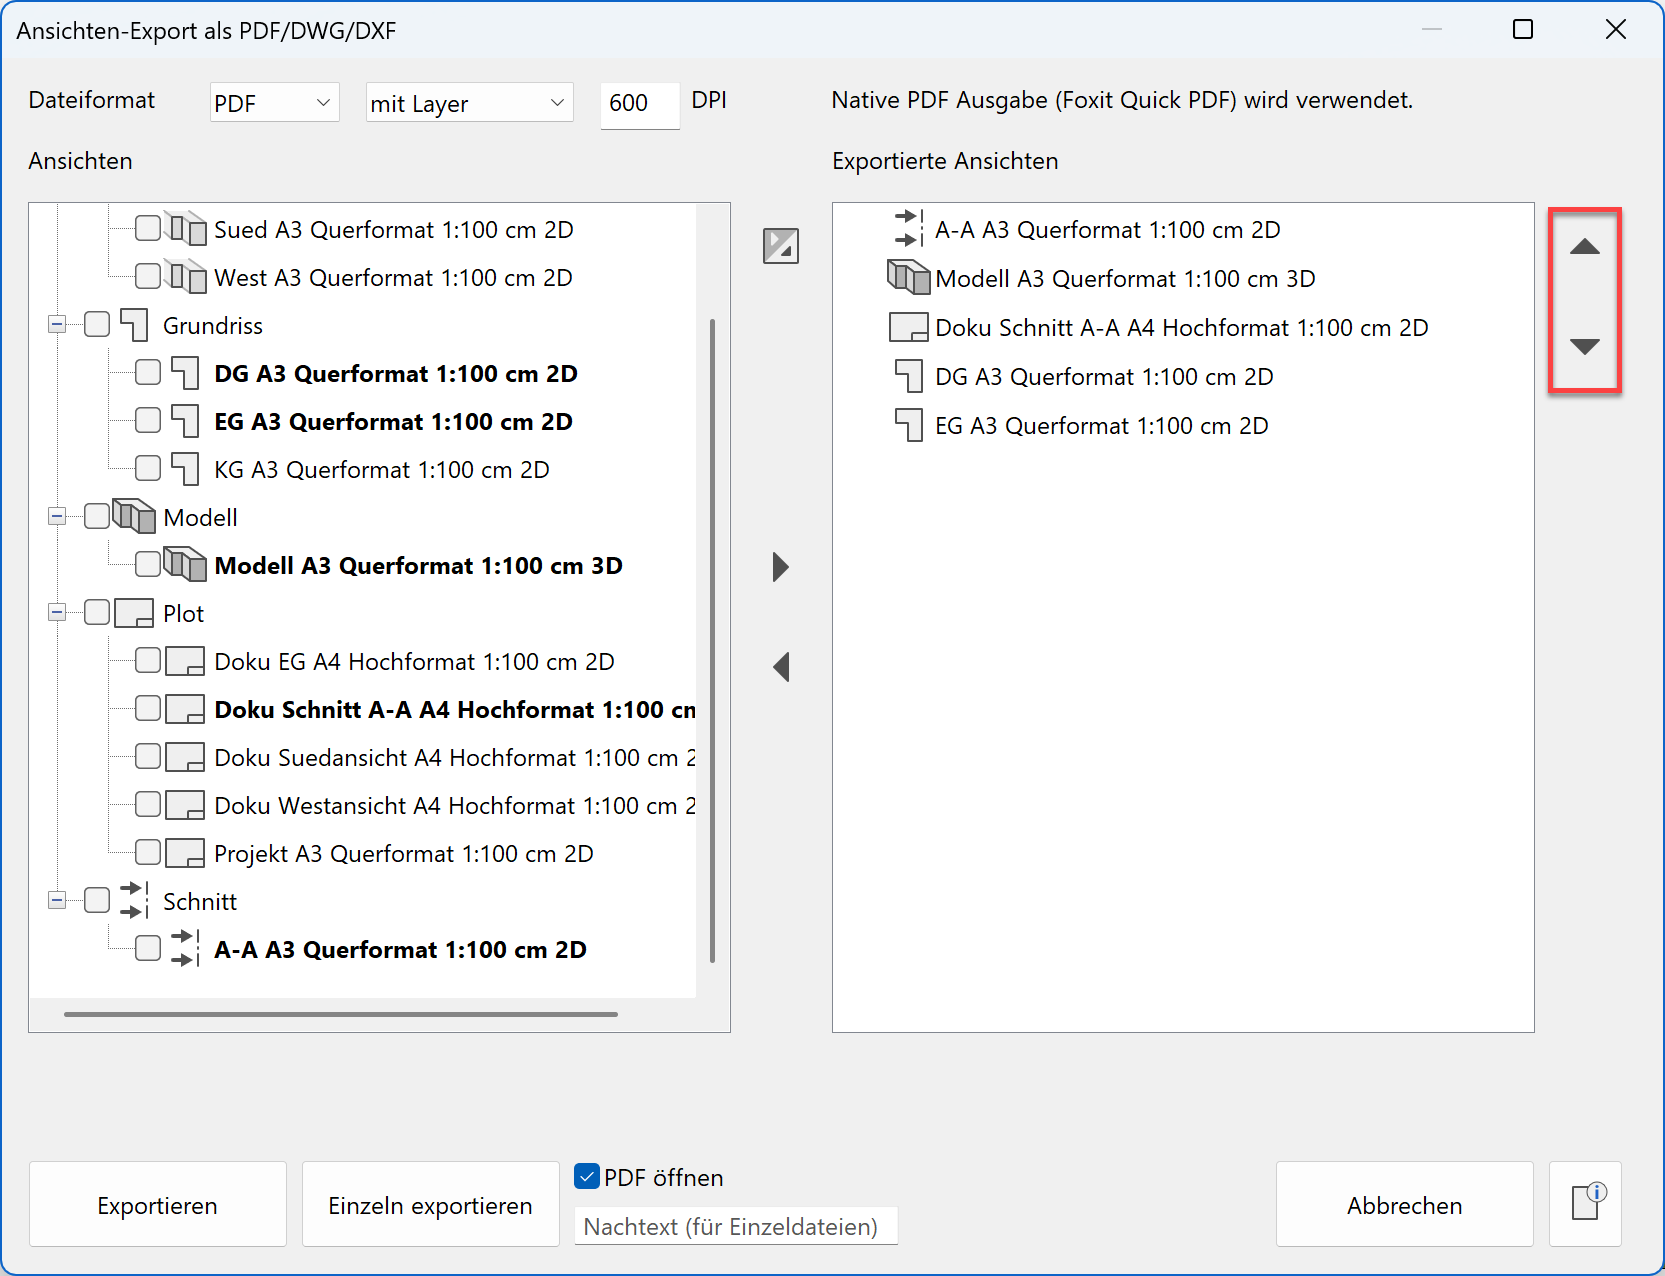Collapse the Grundriss tree node
The image size is (1665, 1276).
click(x=57, y=323)
